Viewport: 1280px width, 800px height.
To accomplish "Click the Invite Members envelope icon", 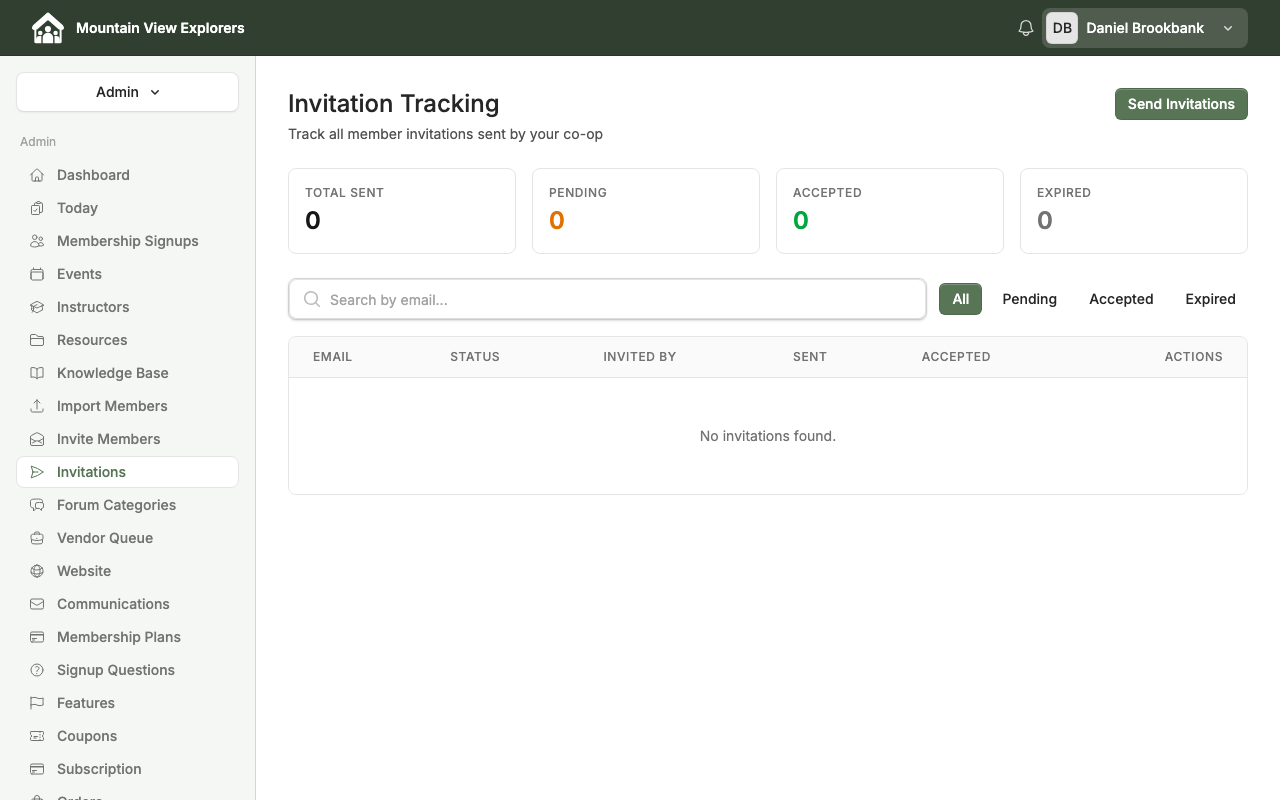I will coord(37,439).
